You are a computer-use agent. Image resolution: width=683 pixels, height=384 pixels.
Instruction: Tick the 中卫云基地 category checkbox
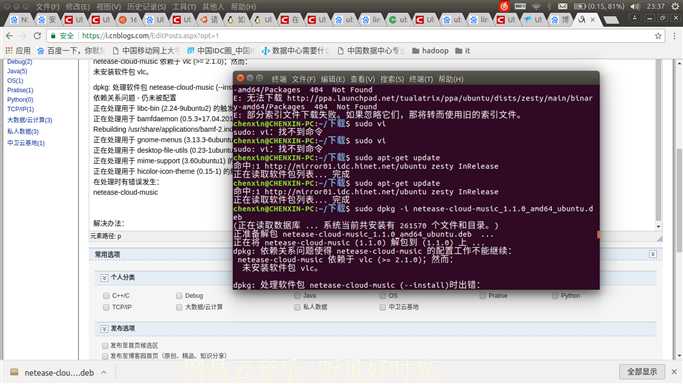(x=382, y=307)
